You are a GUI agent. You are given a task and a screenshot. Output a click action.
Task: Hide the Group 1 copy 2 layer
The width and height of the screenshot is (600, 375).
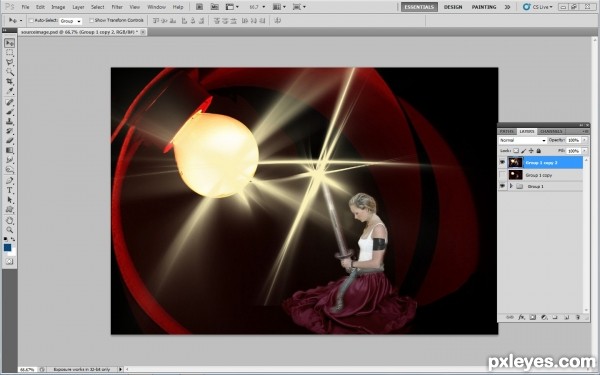502,163
